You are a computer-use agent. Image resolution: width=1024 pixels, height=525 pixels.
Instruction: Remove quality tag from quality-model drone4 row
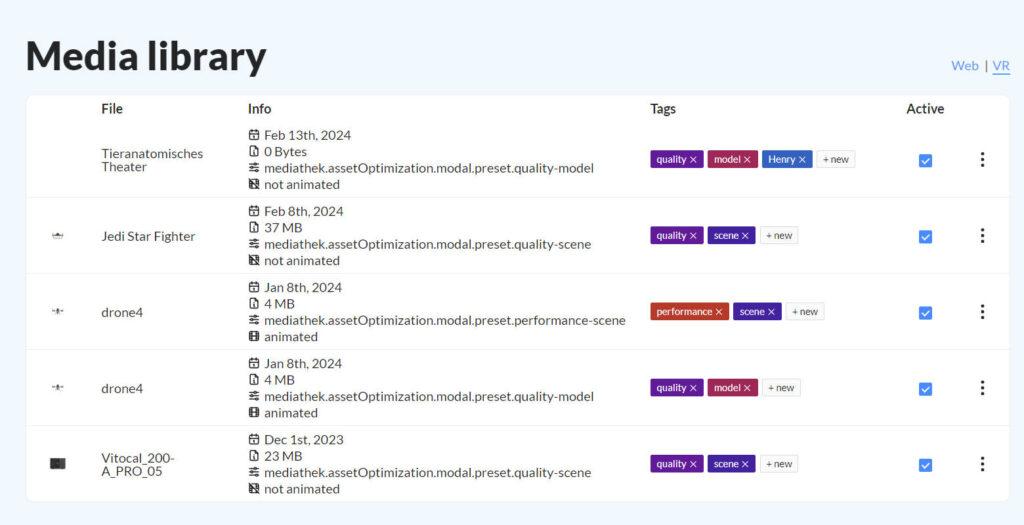click(x=693, y=388)
